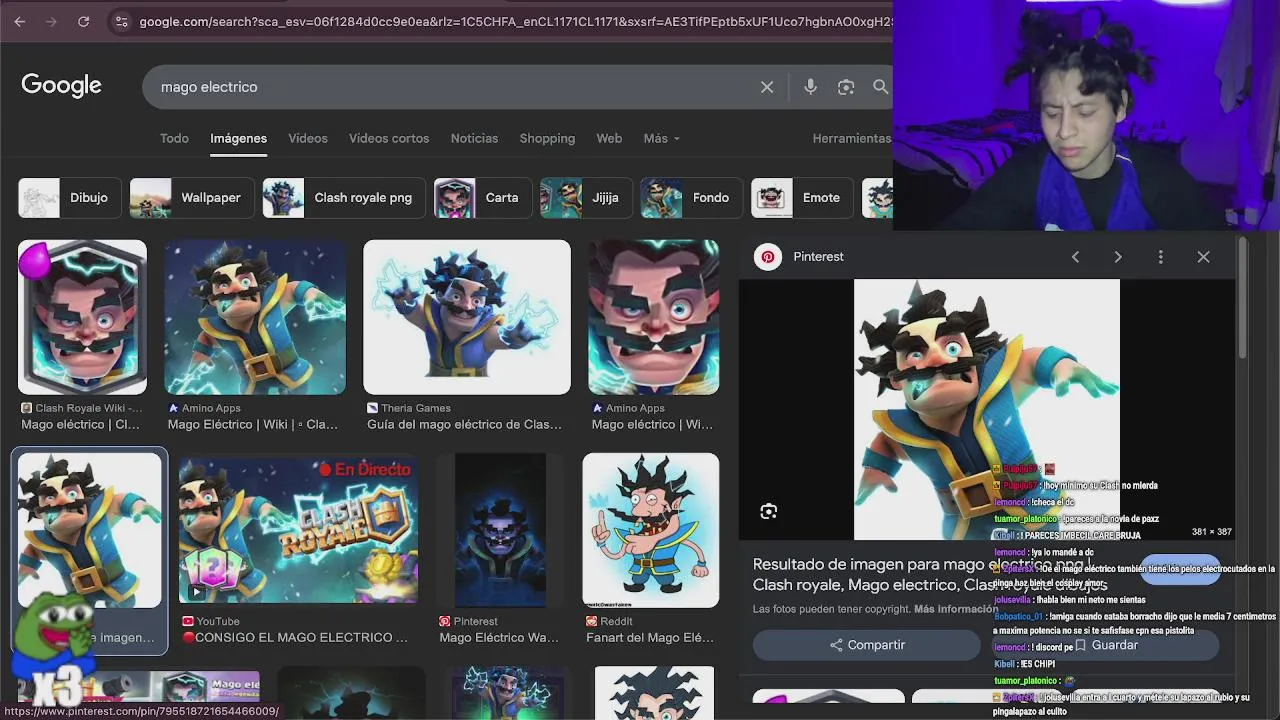The image size is (1280, 720).
Task: Filter by Emote chip
Action: point(802,198)
